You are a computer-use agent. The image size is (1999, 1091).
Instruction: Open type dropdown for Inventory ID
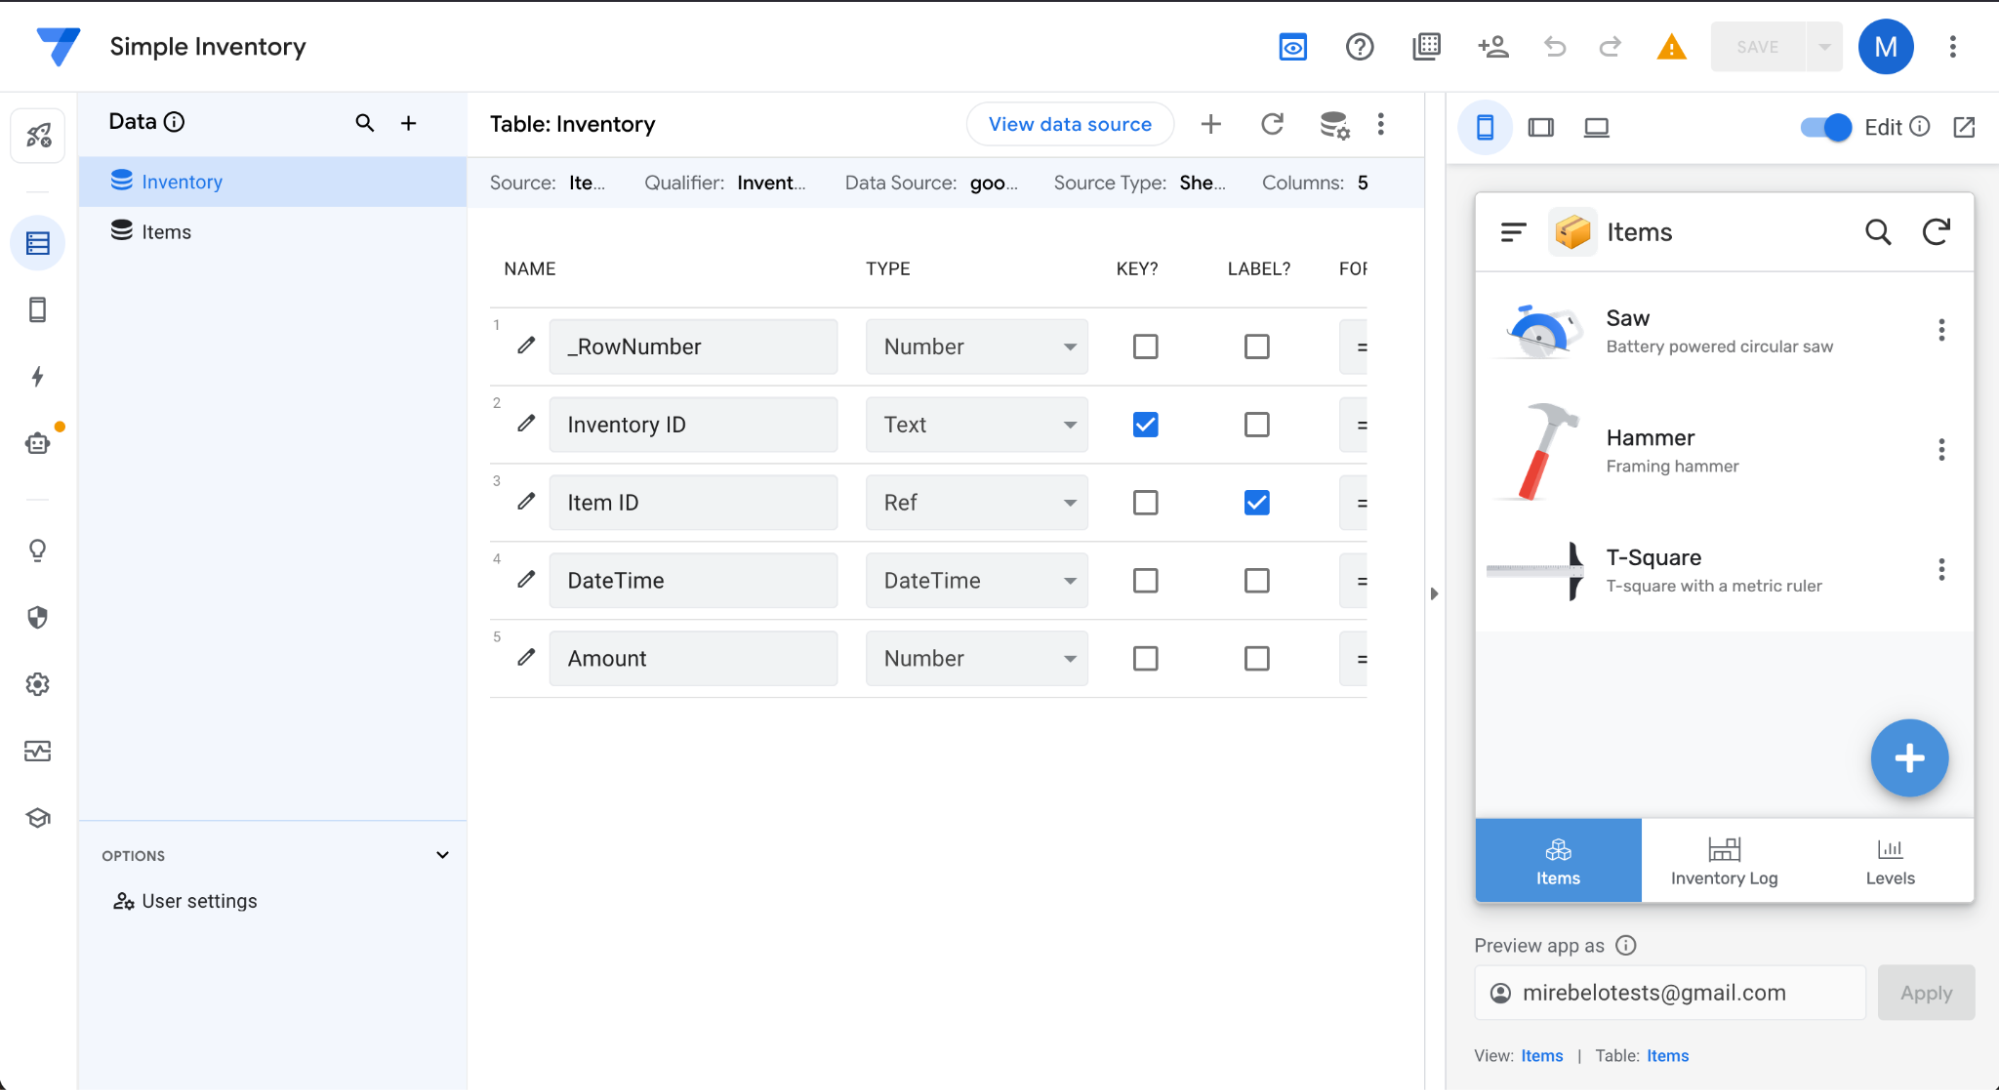976,424
